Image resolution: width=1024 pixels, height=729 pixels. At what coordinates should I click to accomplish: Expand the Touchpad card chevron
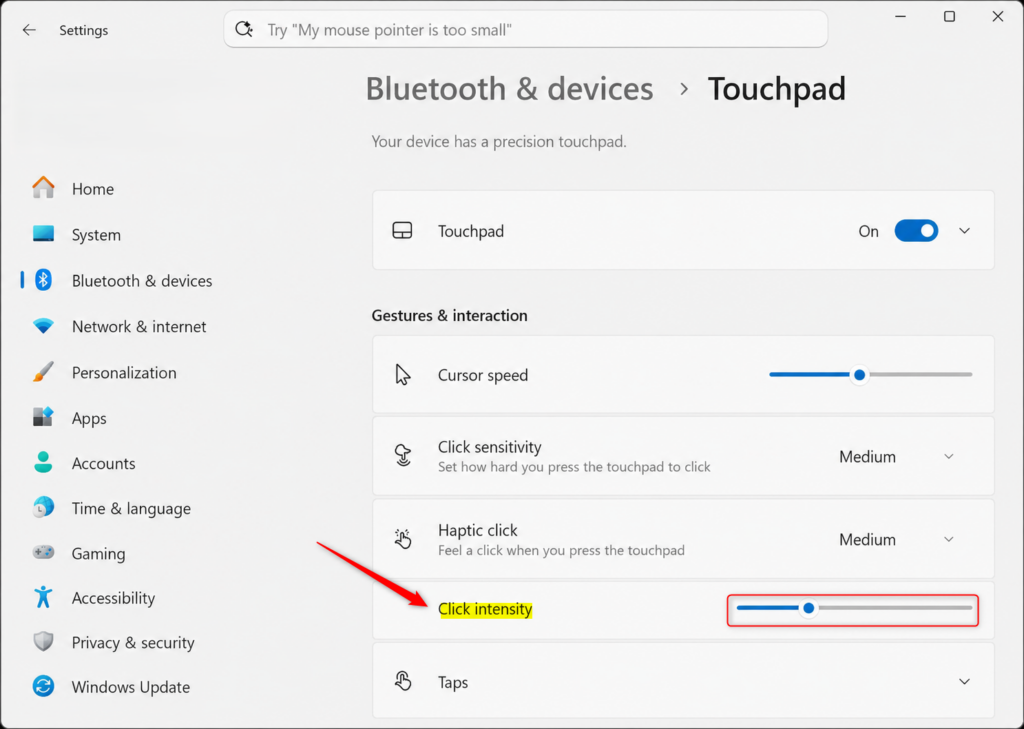click(965, 231)
